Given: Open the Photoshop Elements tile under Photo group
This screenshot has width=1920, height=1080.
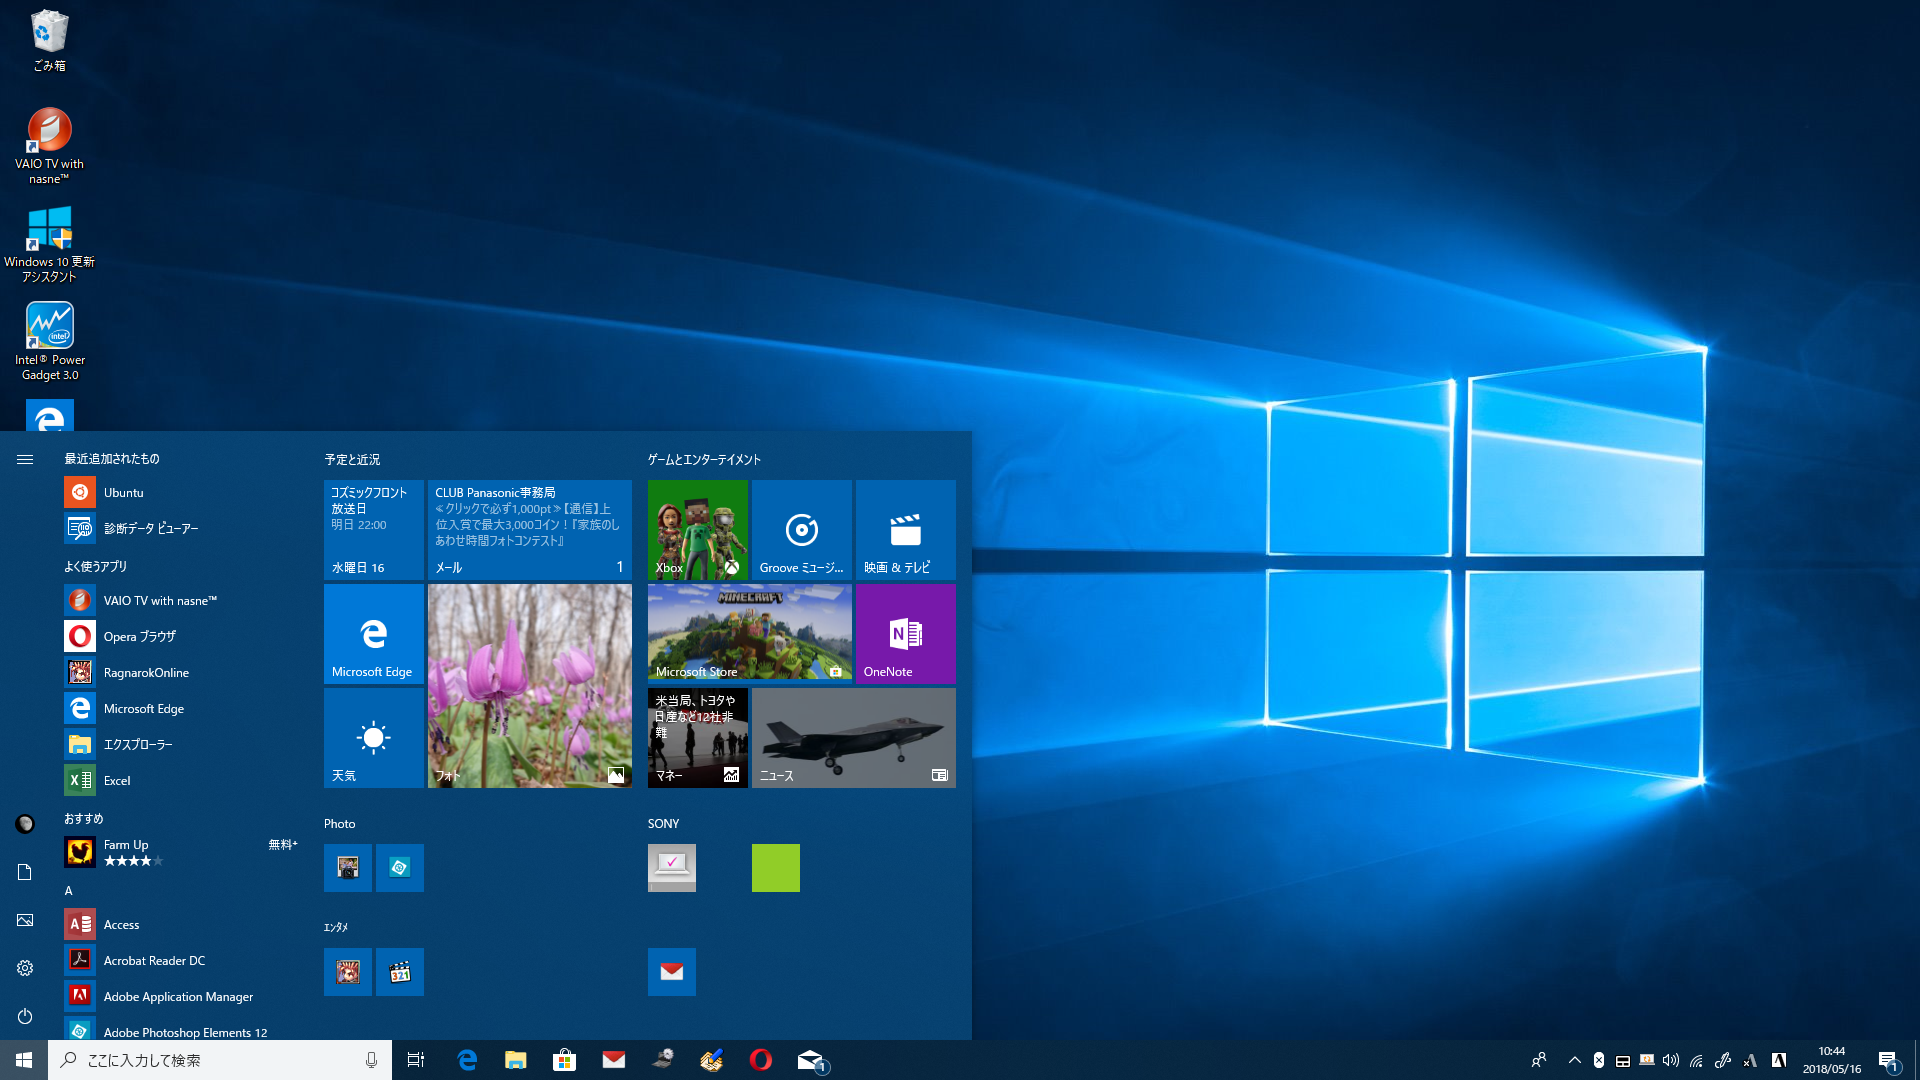Looking at the screenshot, I should [400, 868].
